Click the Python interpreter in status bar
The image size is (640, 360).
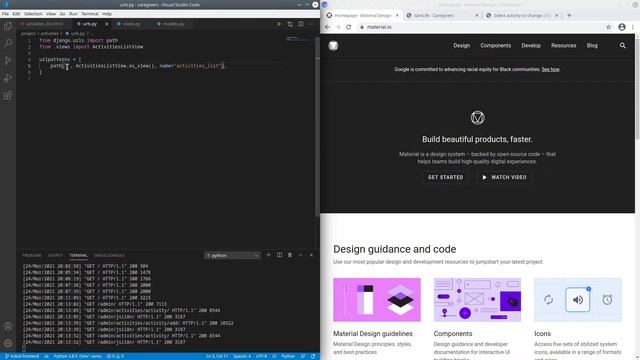pos(77,356)
